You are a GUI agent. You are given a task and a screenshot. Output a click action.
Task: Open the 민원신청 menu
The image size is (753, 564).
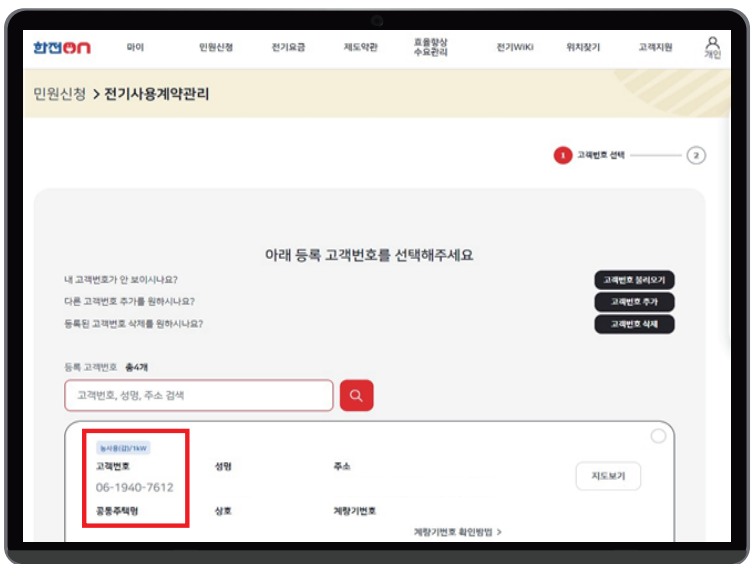[216, 47]
